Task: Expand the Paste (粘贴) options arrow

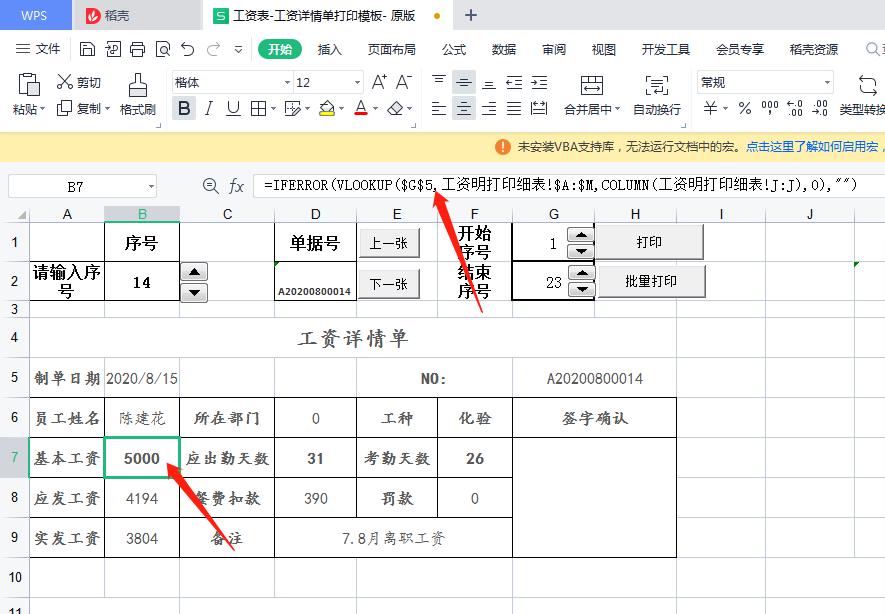Action: 42,108
